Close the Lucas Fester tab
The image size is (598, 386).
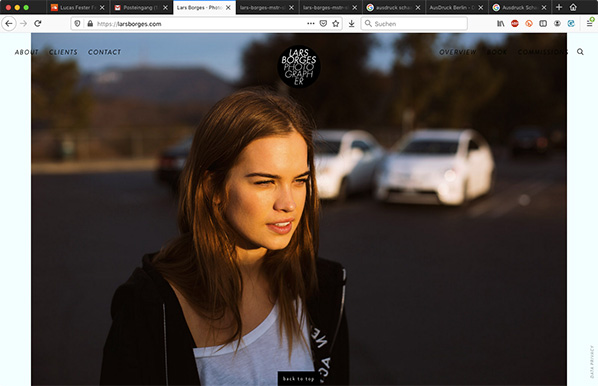pos(102,7)
